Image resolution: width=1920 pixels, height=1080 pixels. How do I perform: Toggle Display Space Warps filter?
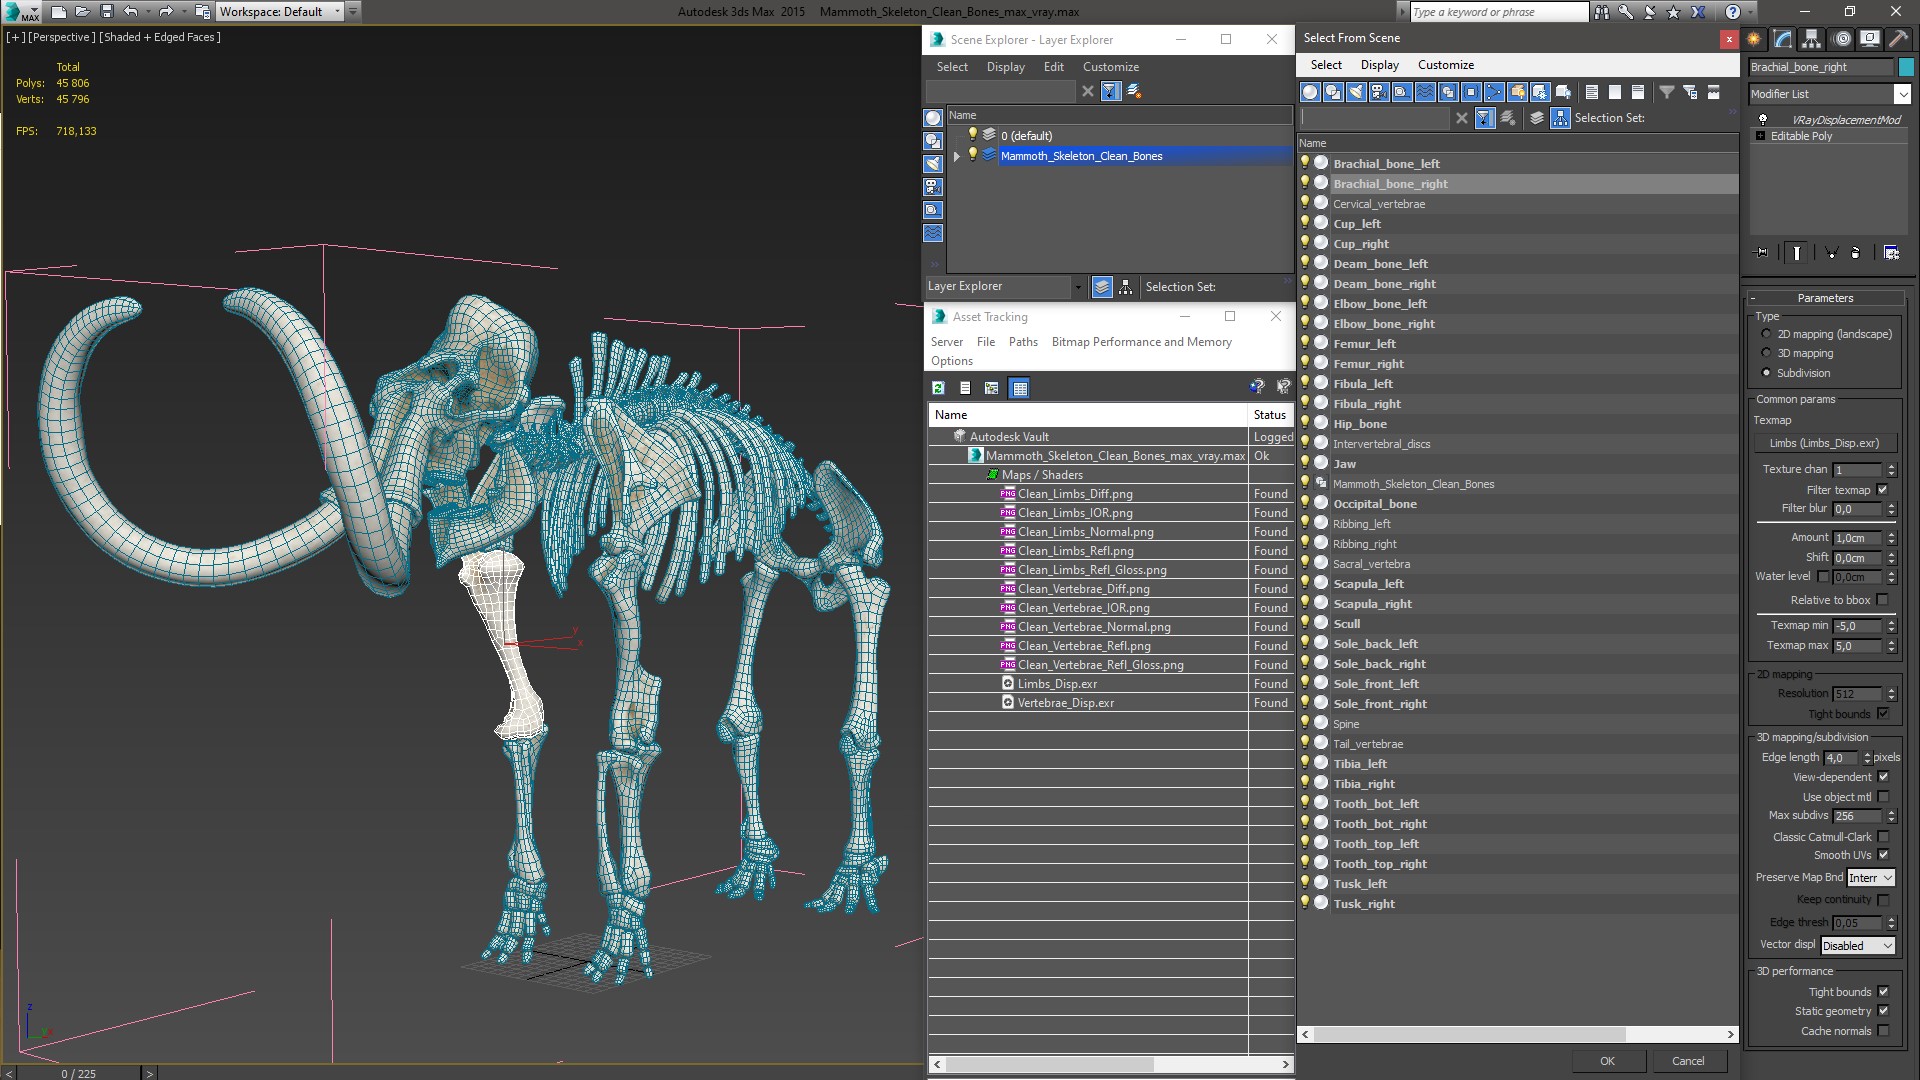pos(1425,92)
